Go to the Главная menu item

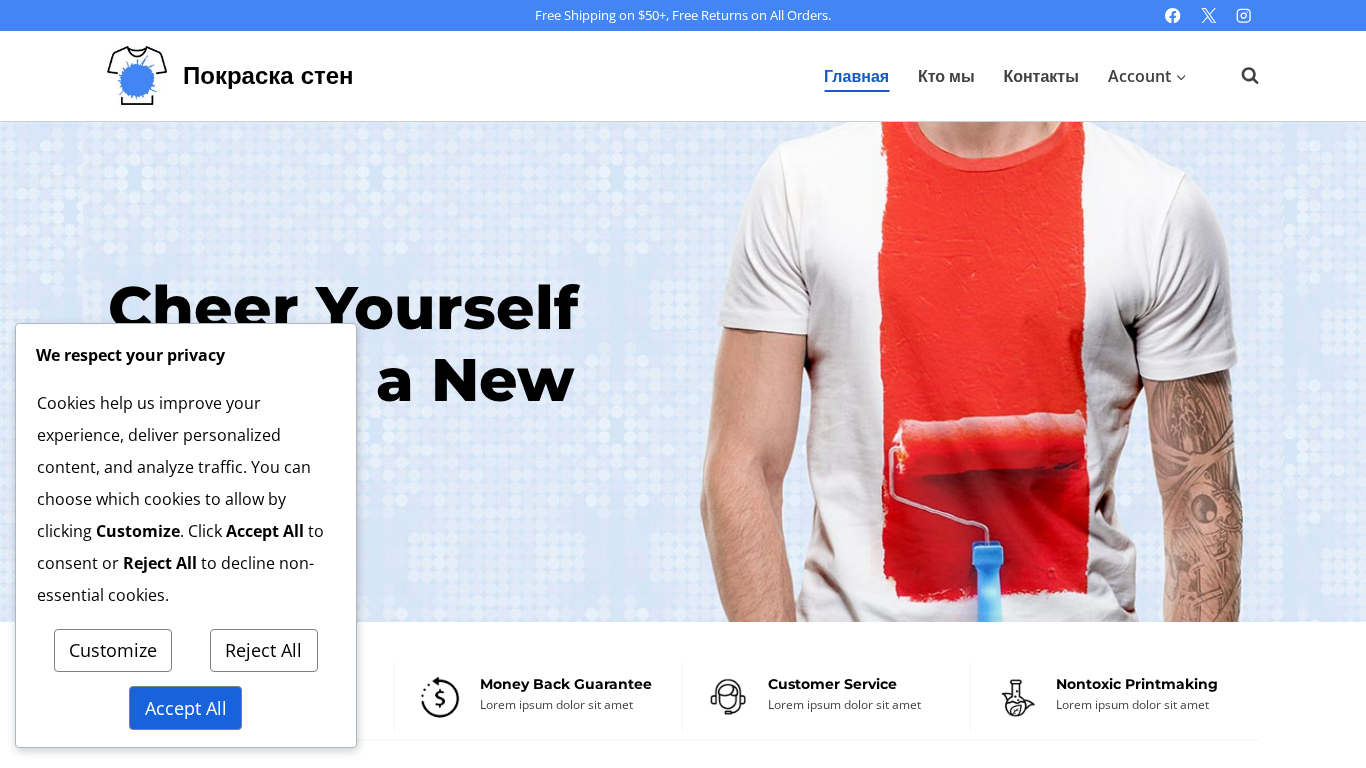[x=856, y=76]
